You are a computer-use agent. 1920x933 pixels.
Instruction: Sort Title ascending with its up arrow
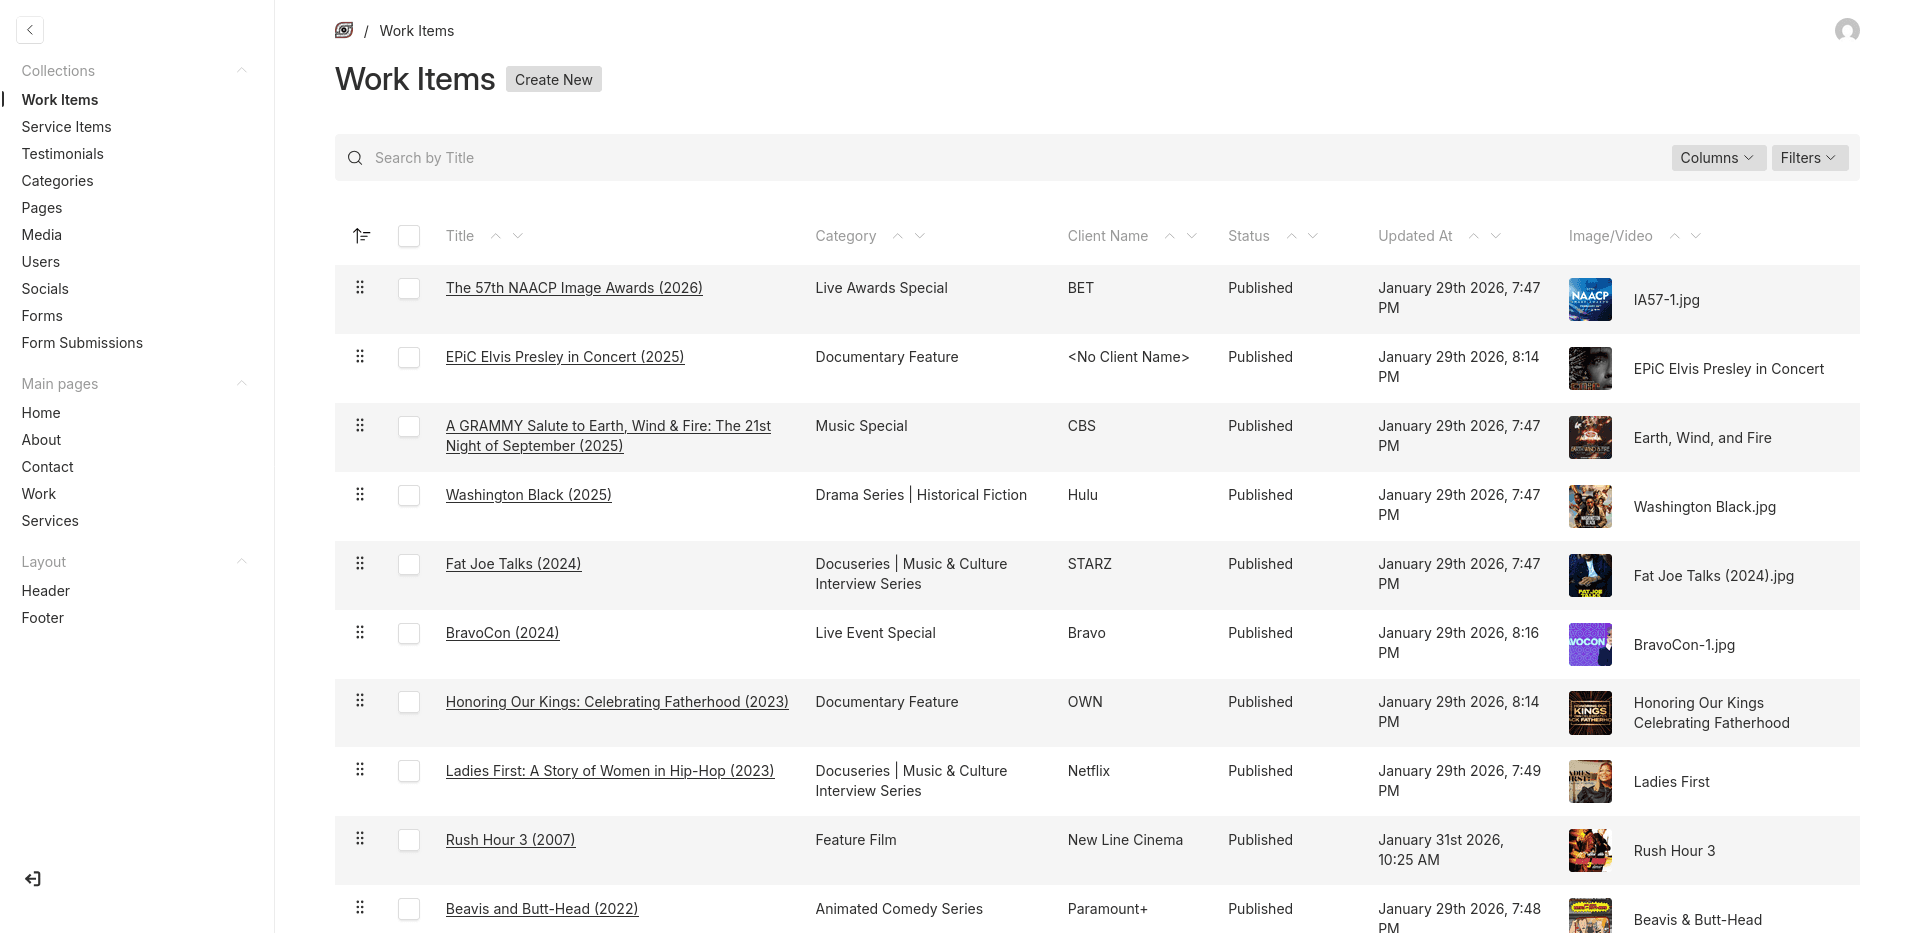[497, 235]
